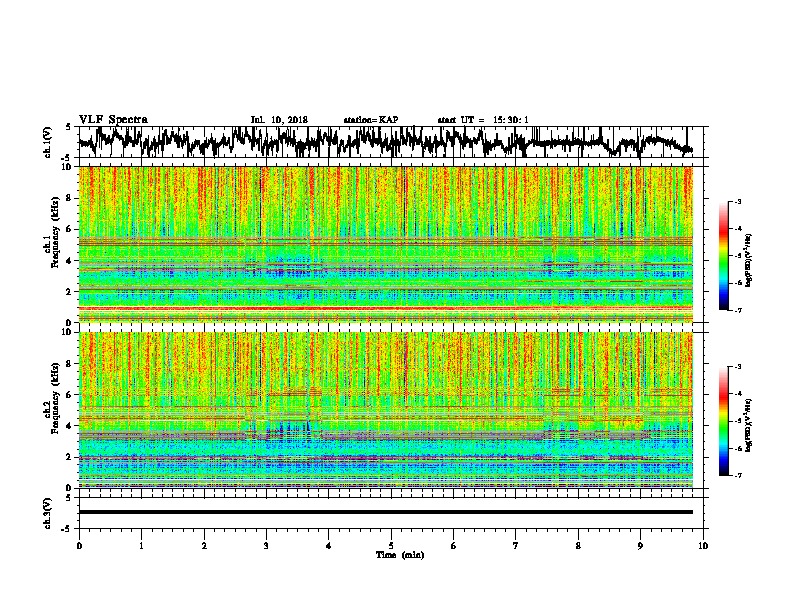Screen dimensions: 792x612
Task: Click the ch.2 "Frequency (kHz)" axis label
Action: 55,398
